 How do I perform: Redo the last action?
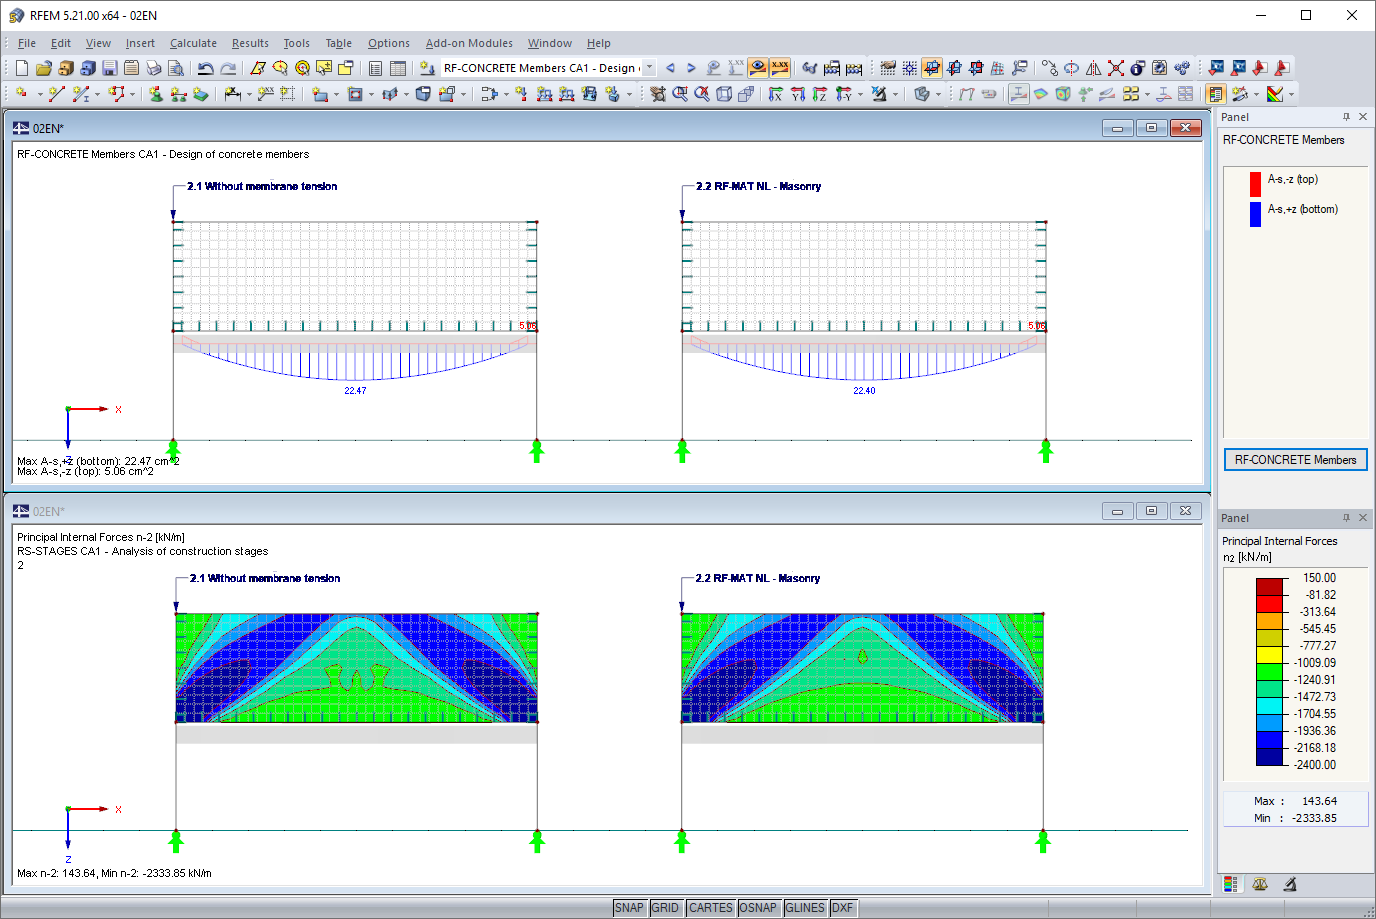tap(228, 68)
